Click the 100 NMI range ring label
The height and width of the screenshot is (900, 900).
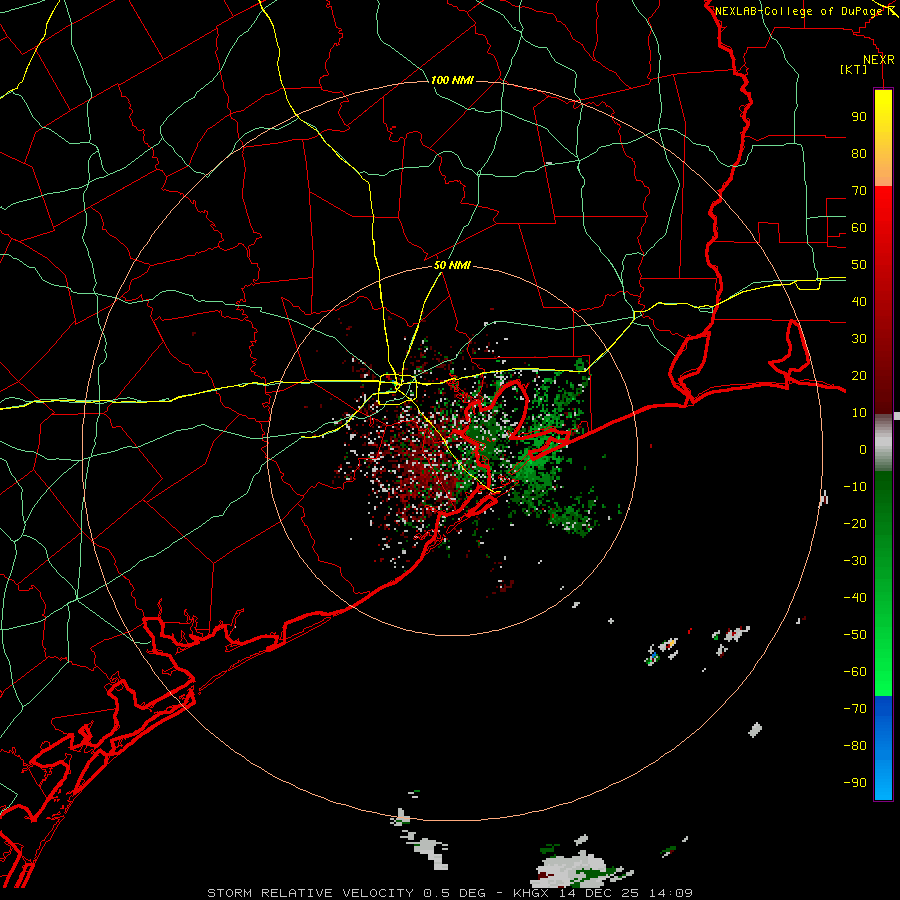click(x=452, y=80)
